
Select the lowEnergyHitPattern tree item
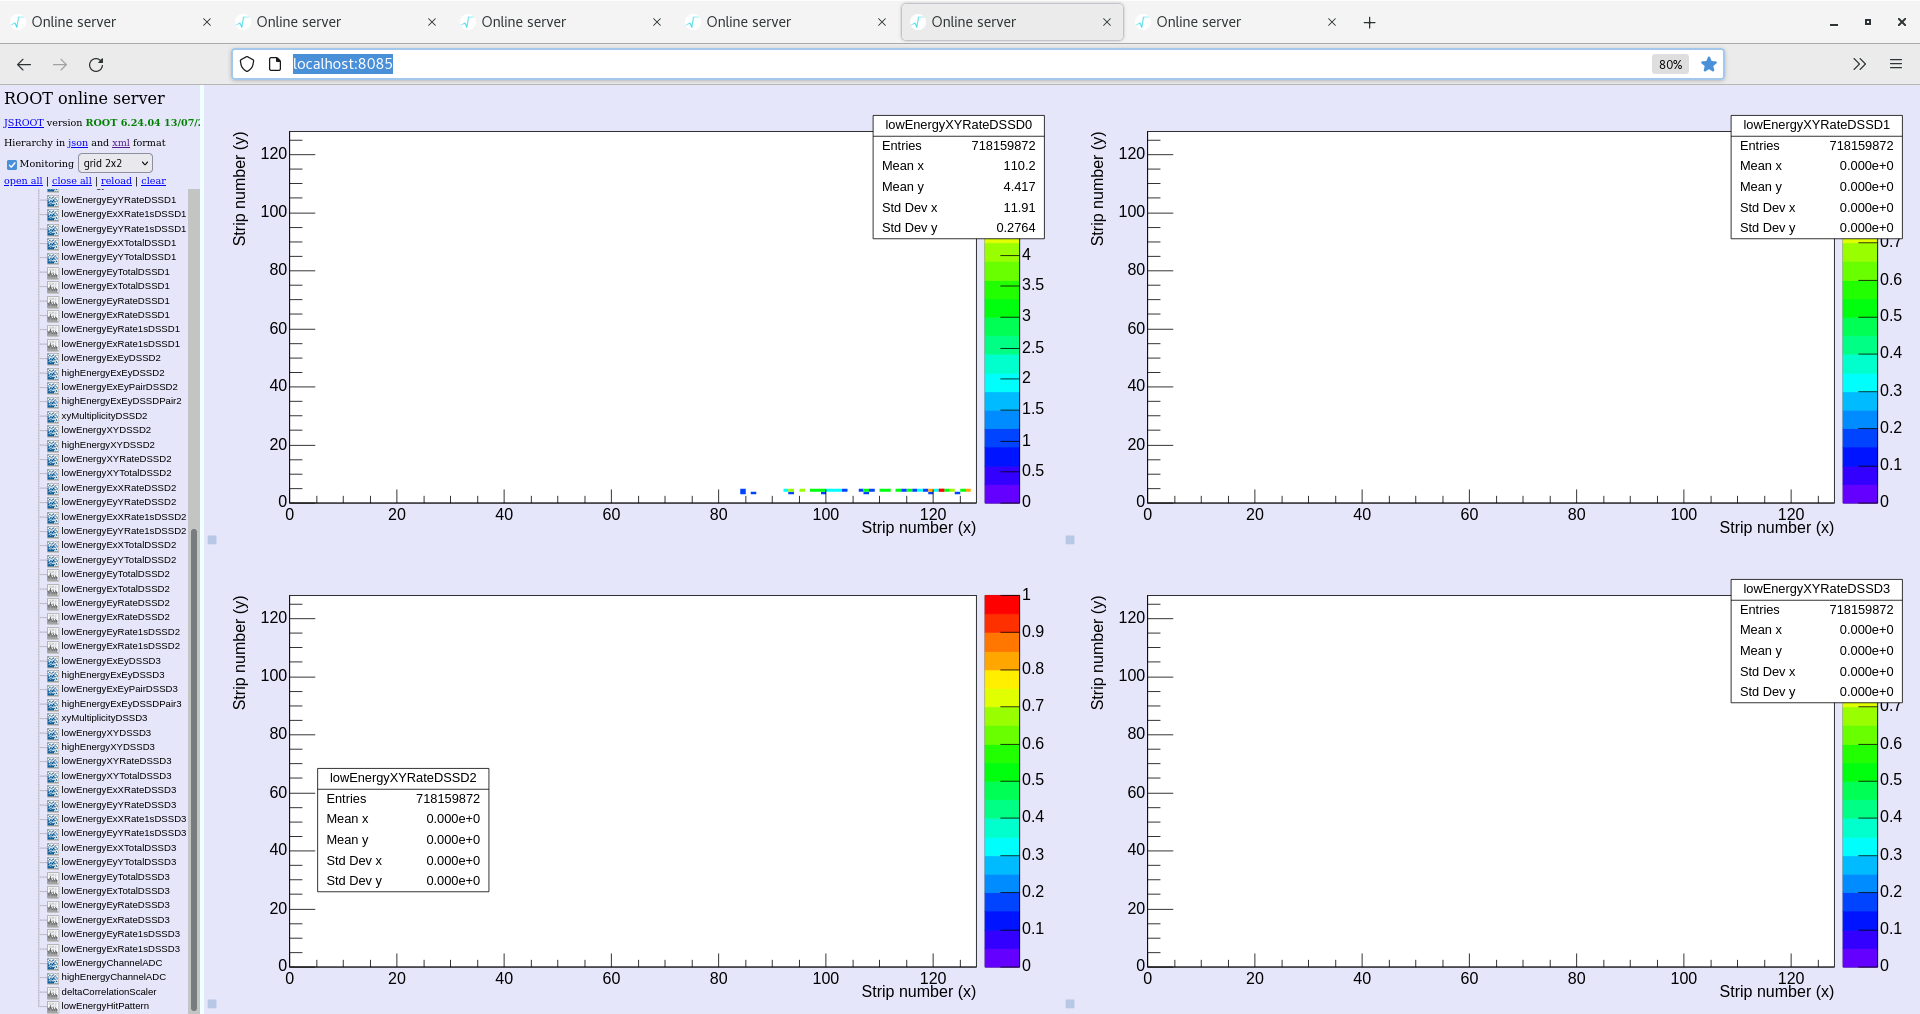(105, 1006)
